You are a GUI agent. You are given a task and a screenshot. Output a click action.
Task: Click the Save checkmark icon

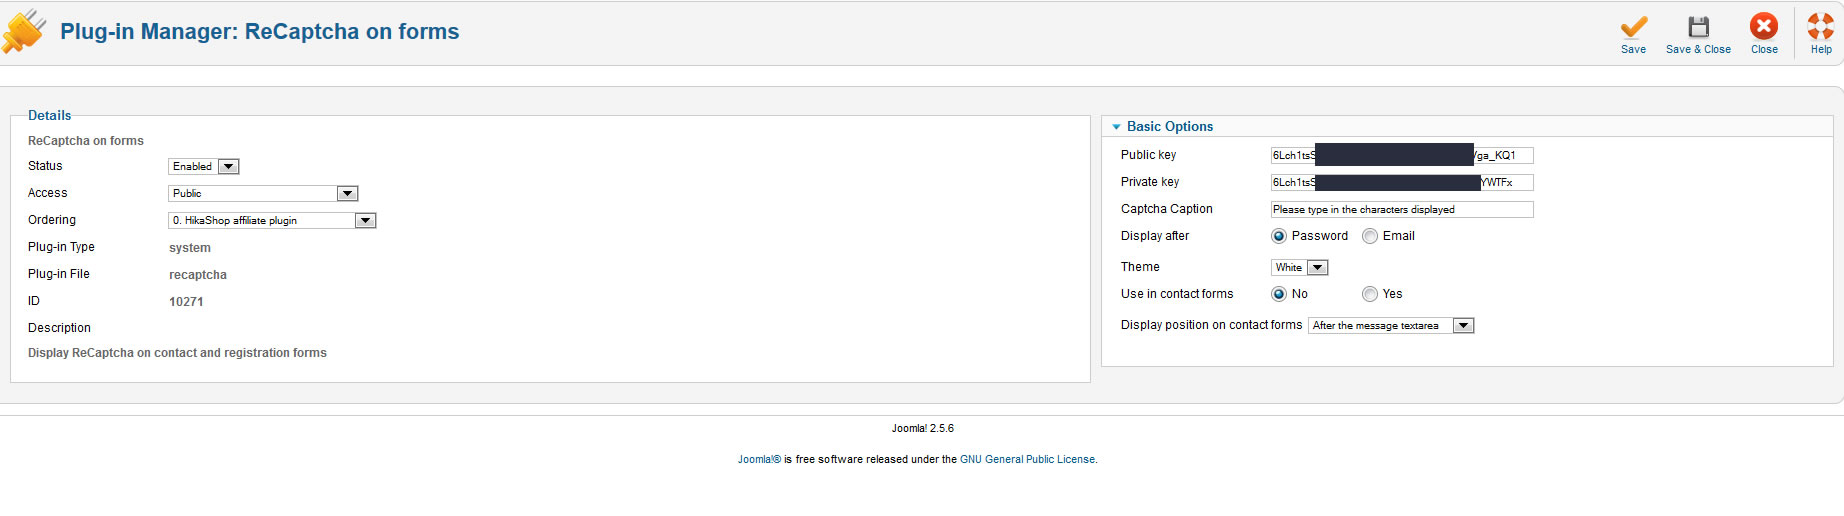(x=1633, y=27)
